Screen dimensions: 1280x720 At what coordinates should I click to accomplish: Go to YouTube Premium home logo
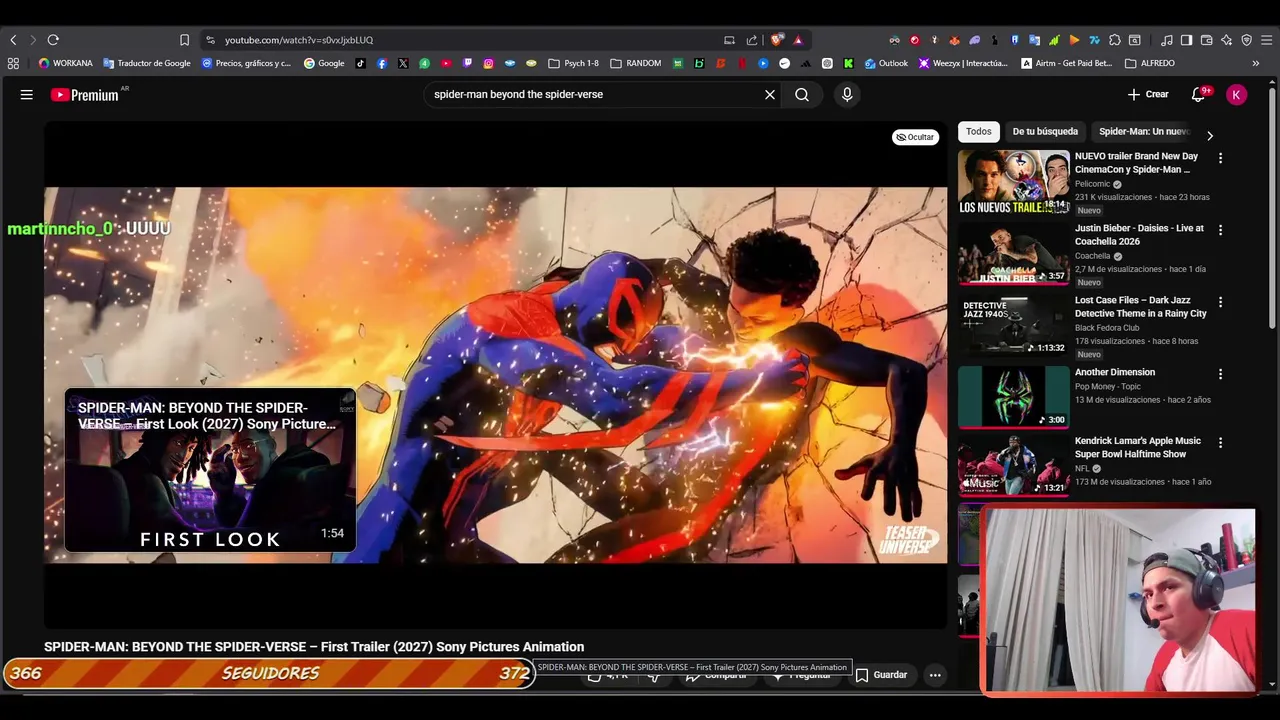pos(85,95)
